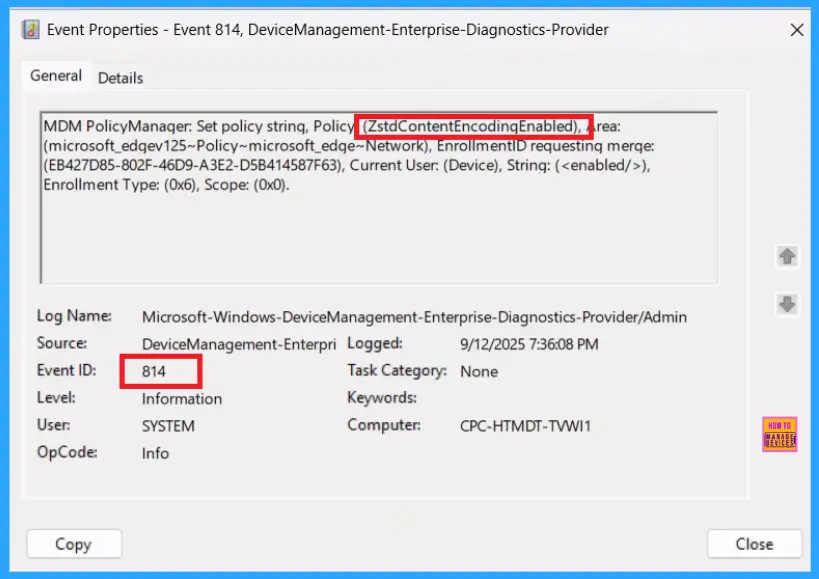819x579 pixels.
Task: Click the Event Properties title bar text
Action: tap(327, 30)
